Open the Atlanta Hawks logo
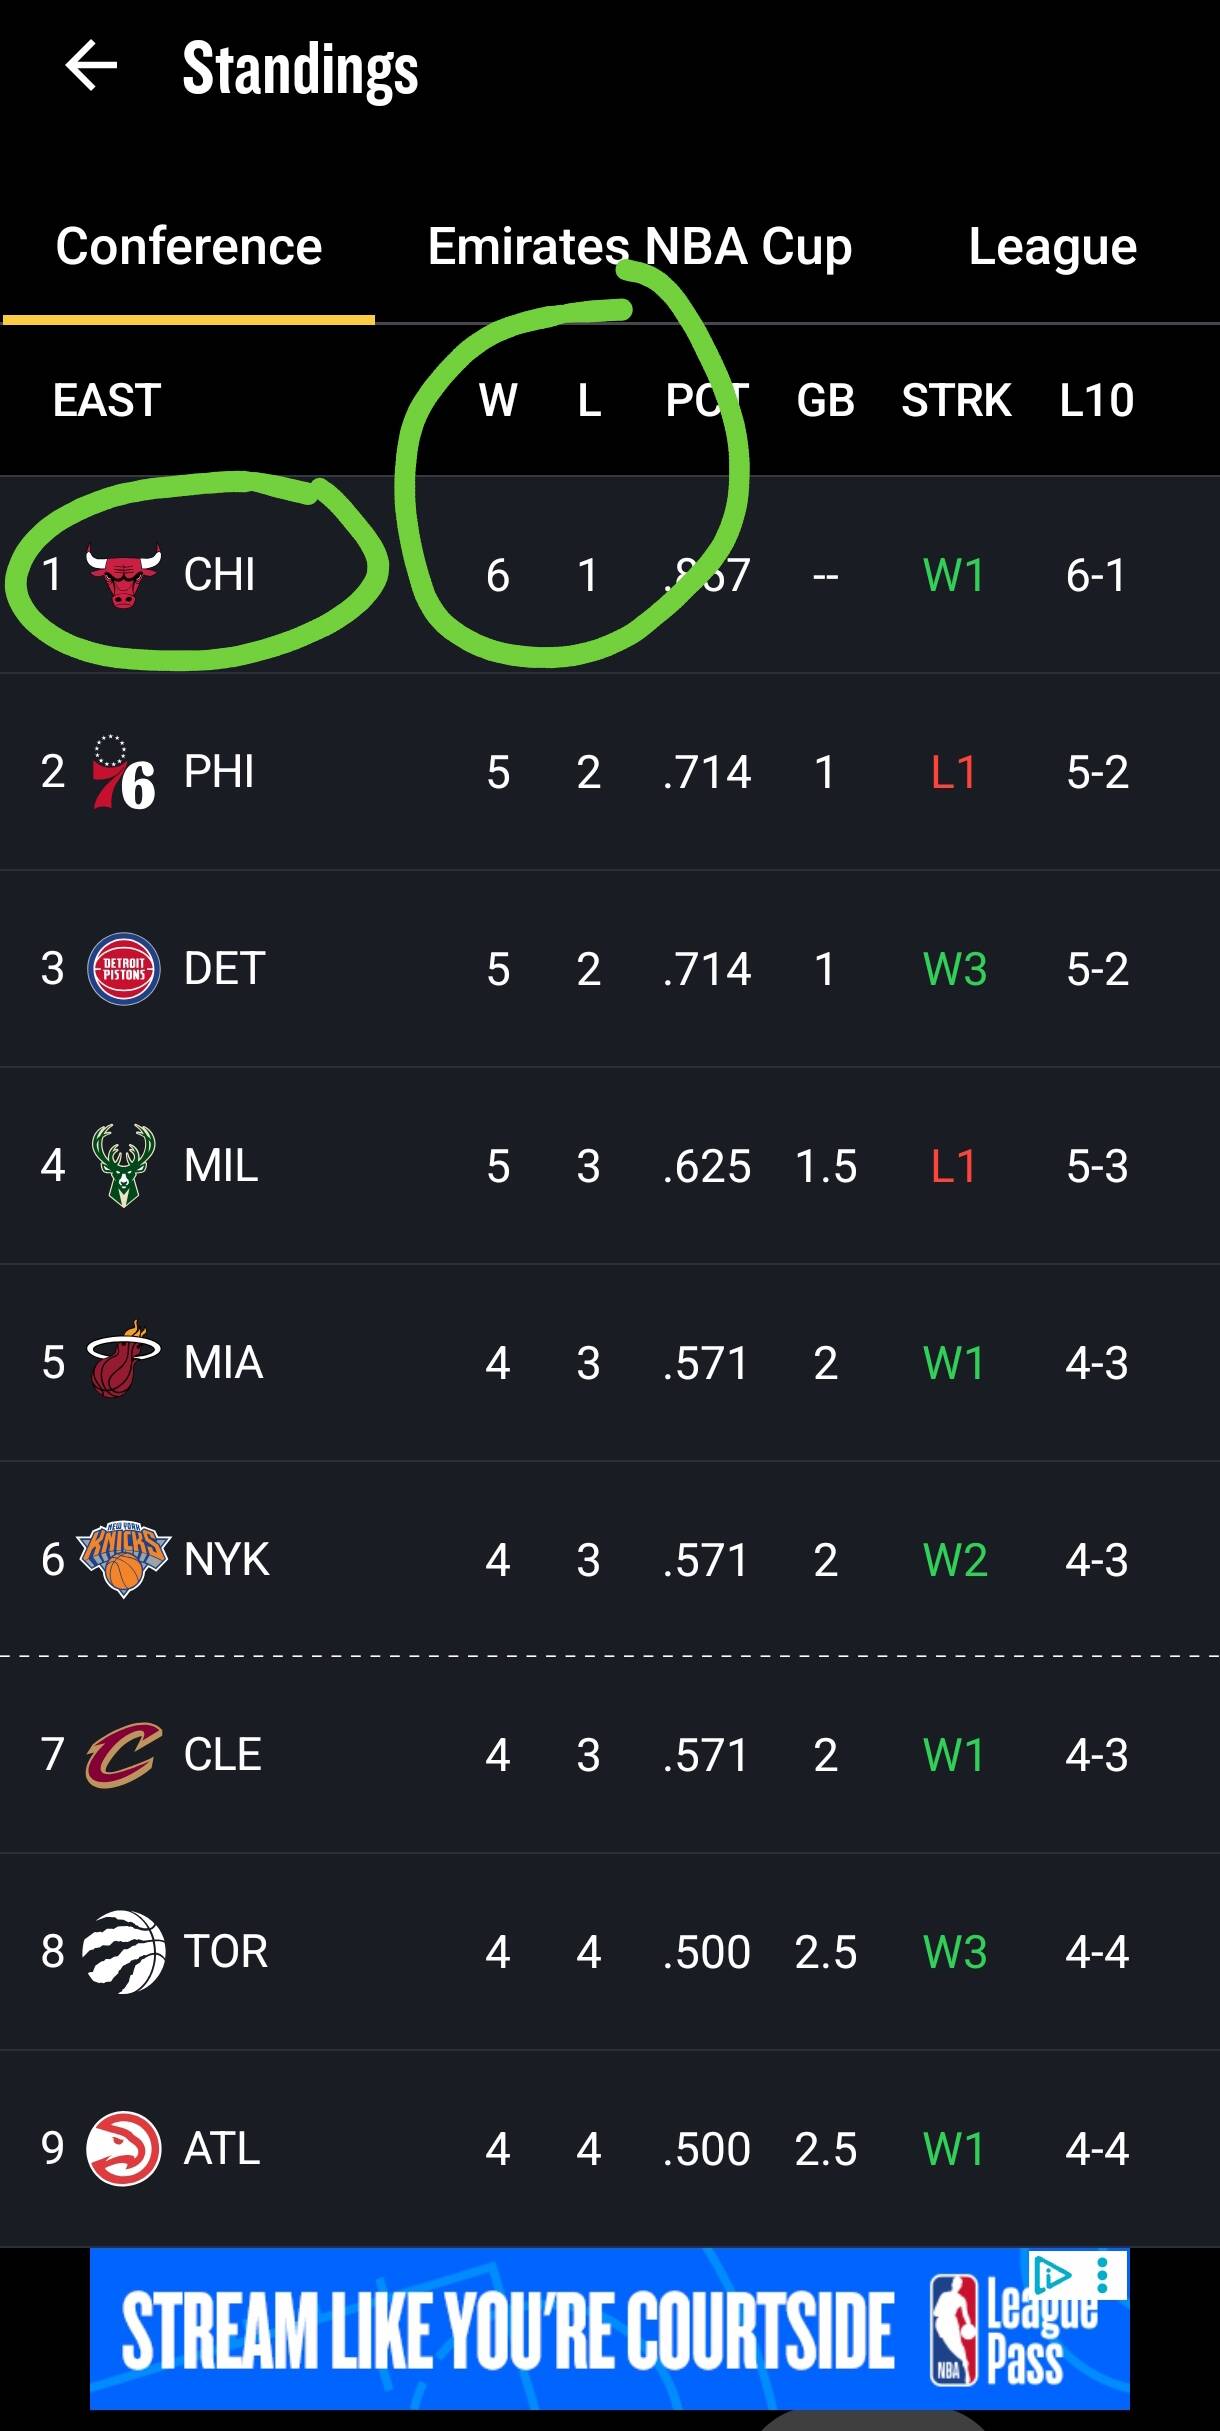The image size is (1220, 2431). [x=123, y=2148]
